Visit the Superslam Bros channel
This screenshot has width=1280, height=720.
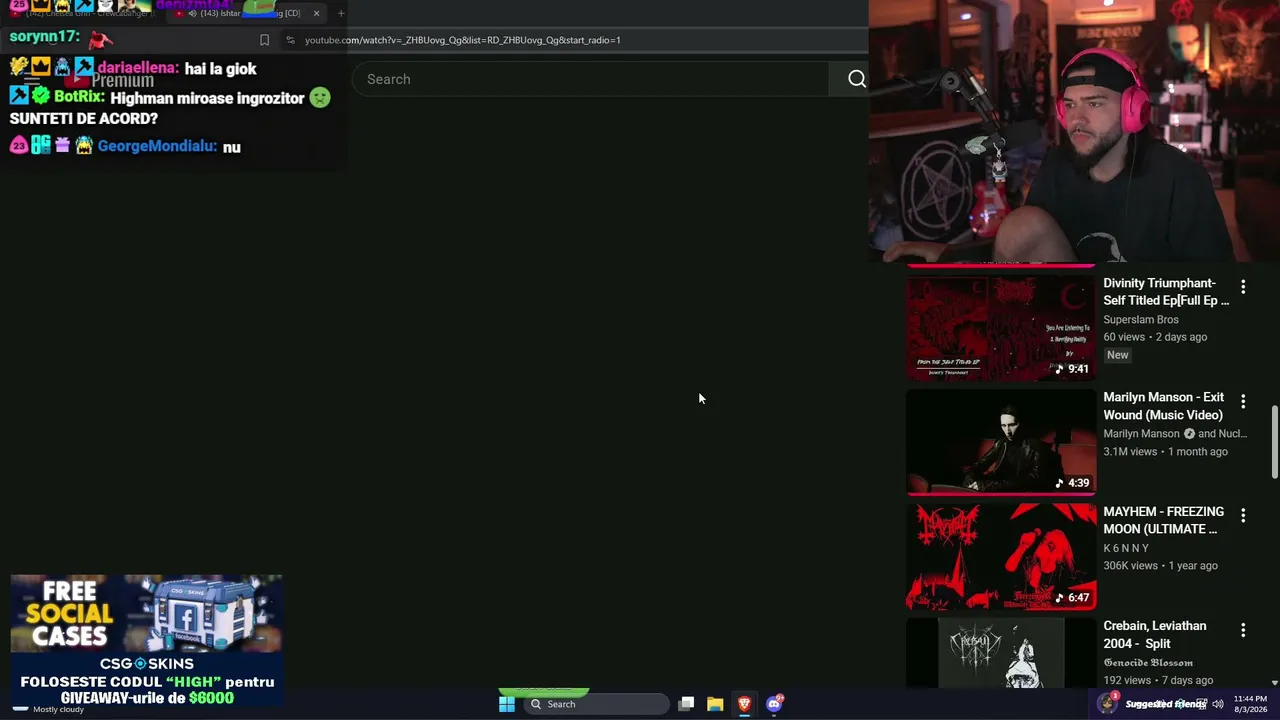click(1140, 320)
